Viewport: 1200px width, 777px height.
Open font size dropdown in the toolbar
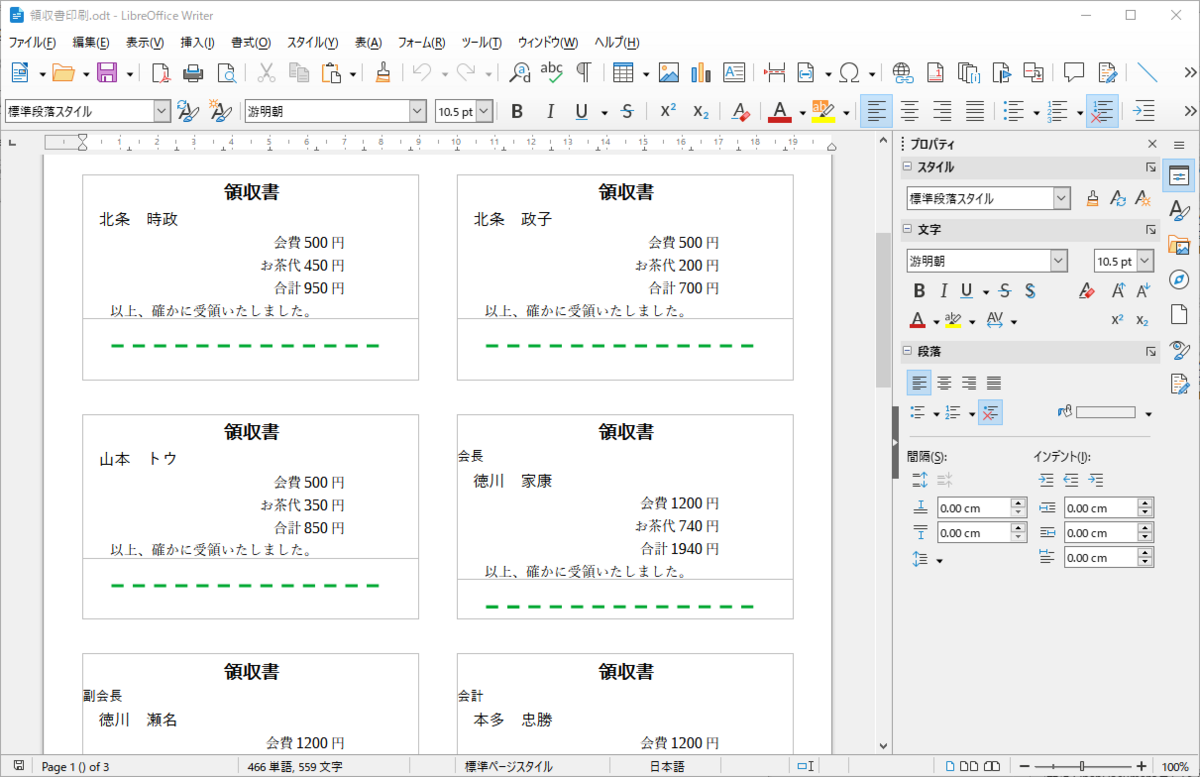coord(484,111)
